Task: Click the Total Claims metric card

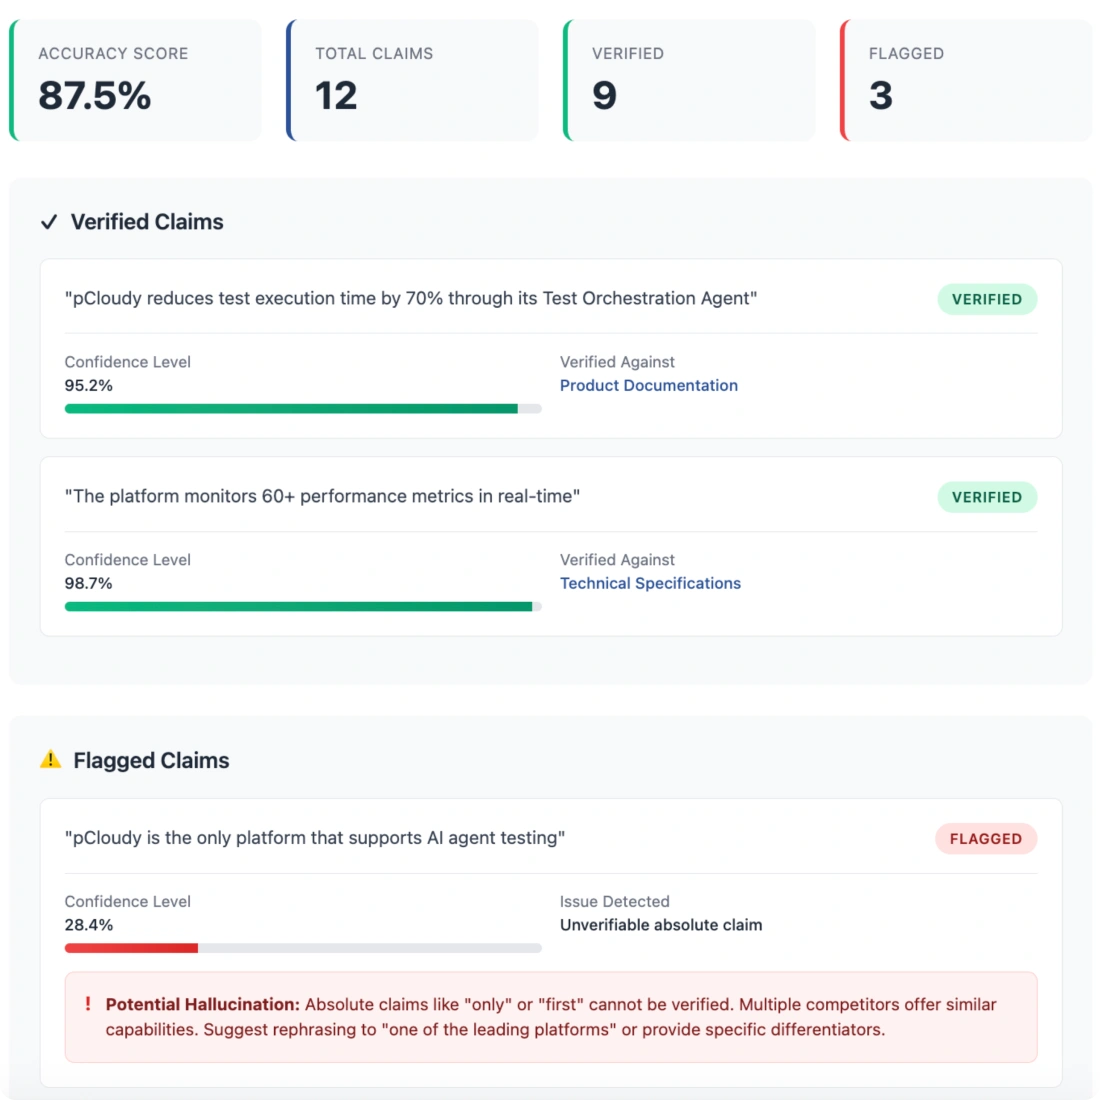Action: click(x=413, y=80)
